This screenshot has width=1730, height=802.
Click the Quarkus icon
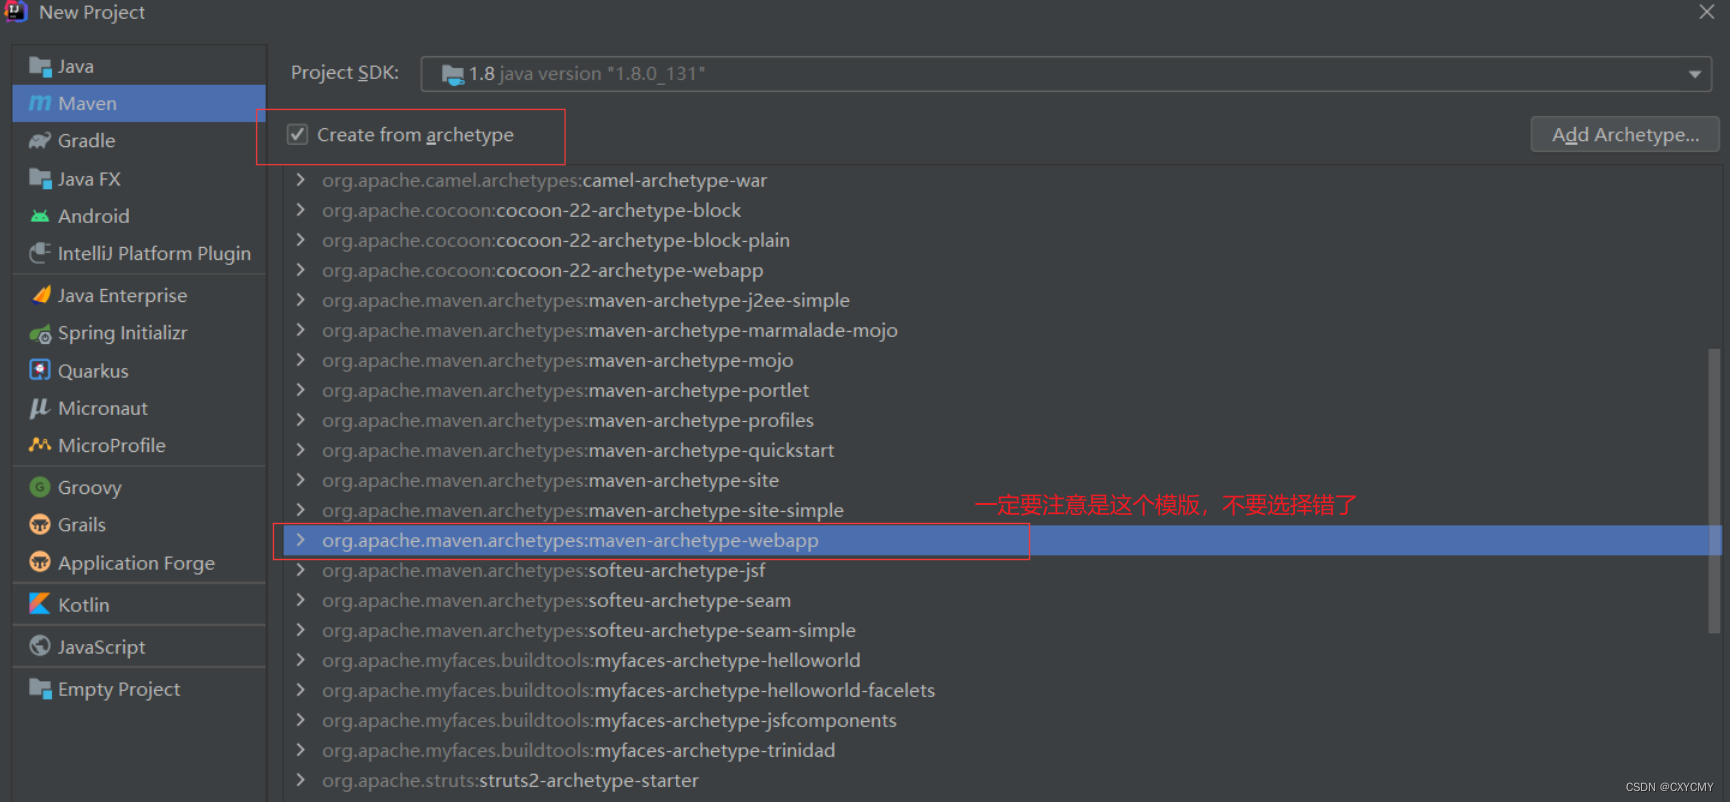pyautogui.click(x=40, y=371)
